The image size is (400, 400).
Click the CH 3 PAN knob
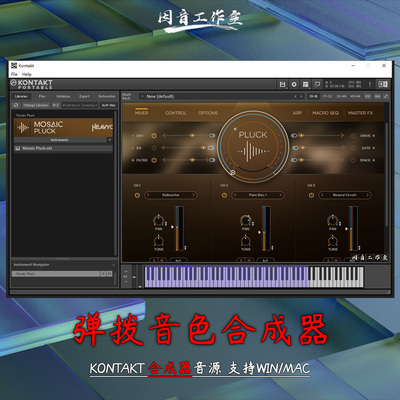pos(333,220)
